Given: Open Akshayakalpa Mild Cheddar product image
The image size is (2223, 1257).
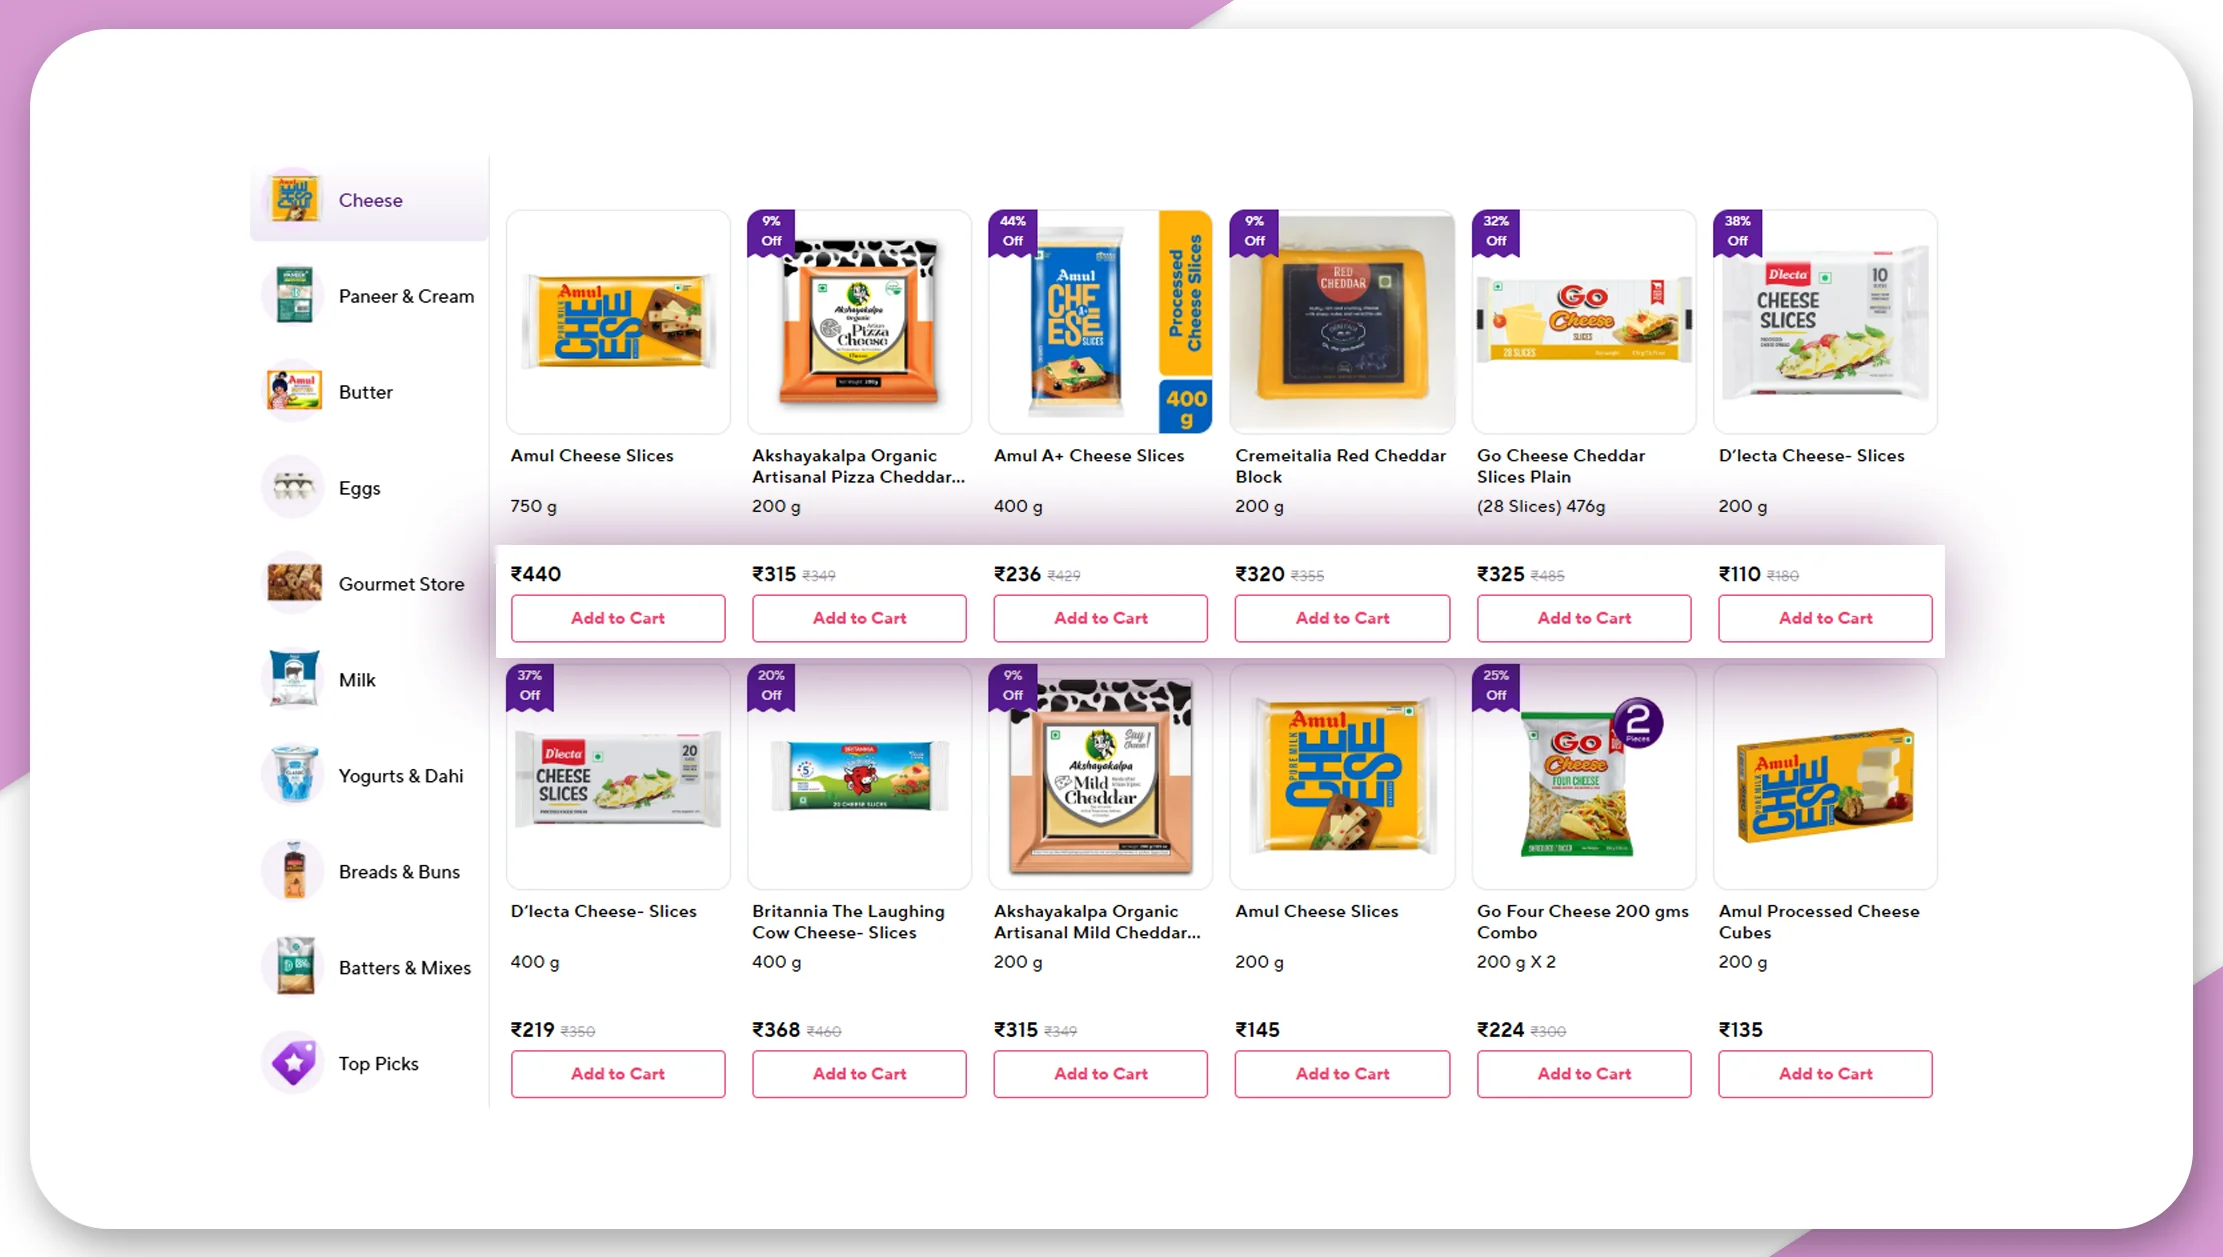Looking at the screenshot, I should coord(1100,777).
